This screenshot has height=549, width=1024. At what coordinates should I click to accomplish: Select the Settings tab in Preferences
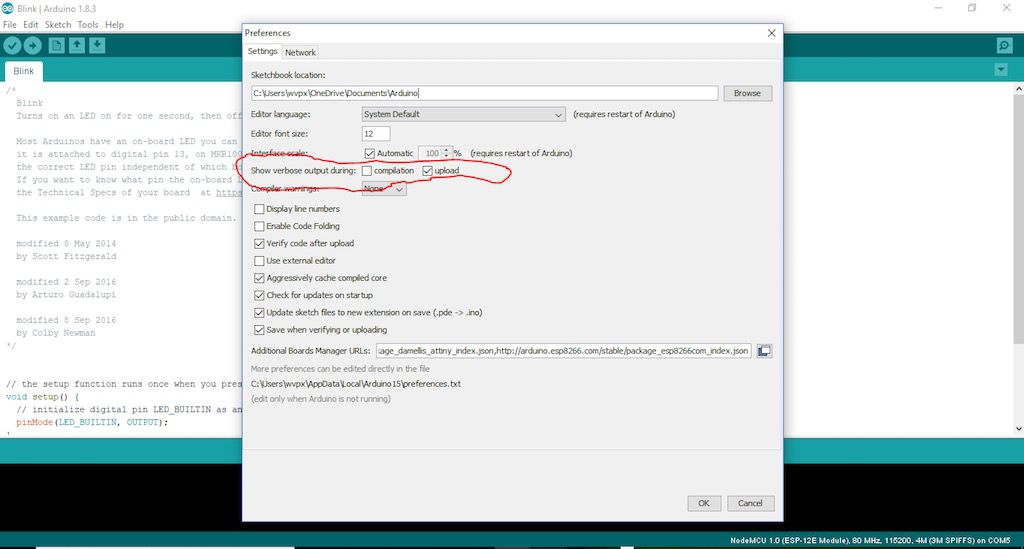pos(263,52)
